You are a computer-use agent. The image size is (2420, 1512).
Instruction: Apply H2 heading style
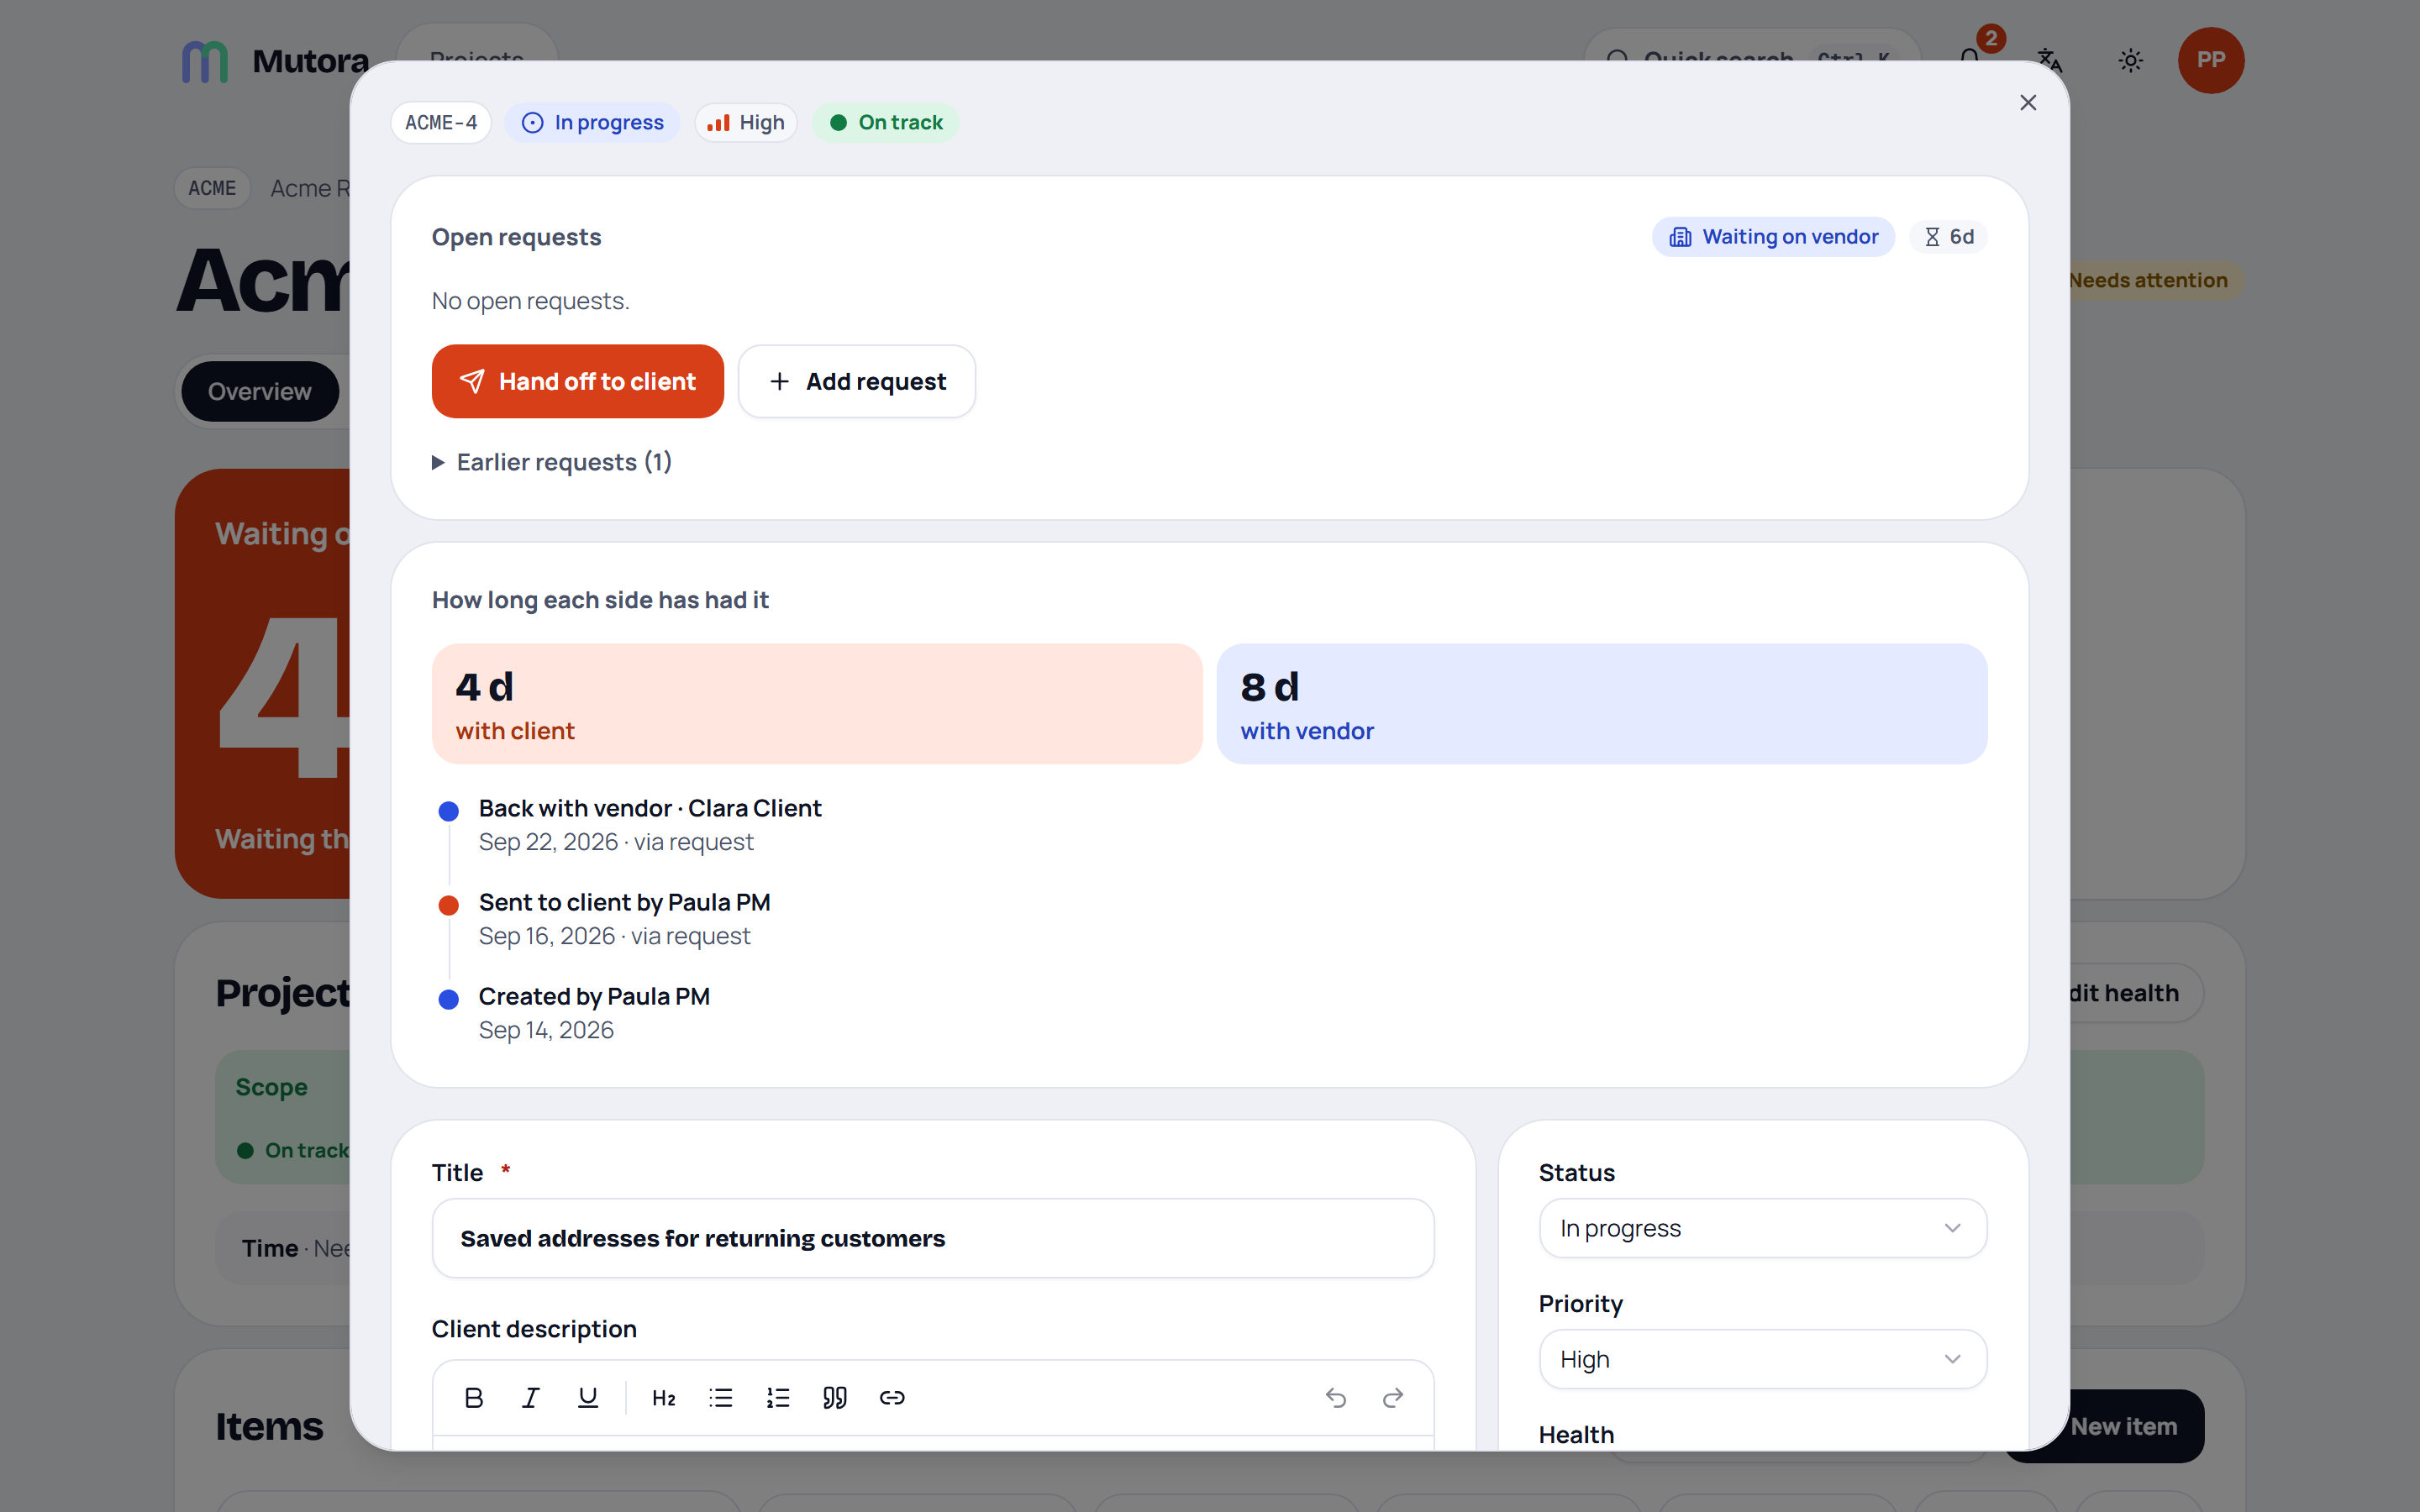click(x=664, y=1397)
